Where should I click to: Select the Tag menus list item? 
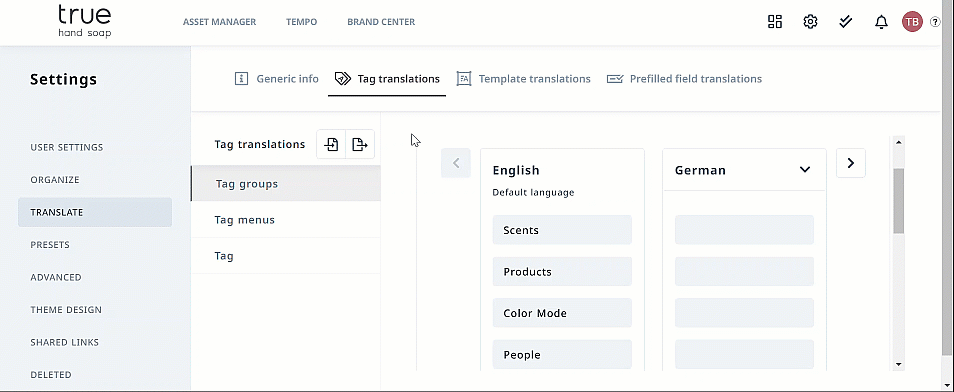tap(286, 220)
